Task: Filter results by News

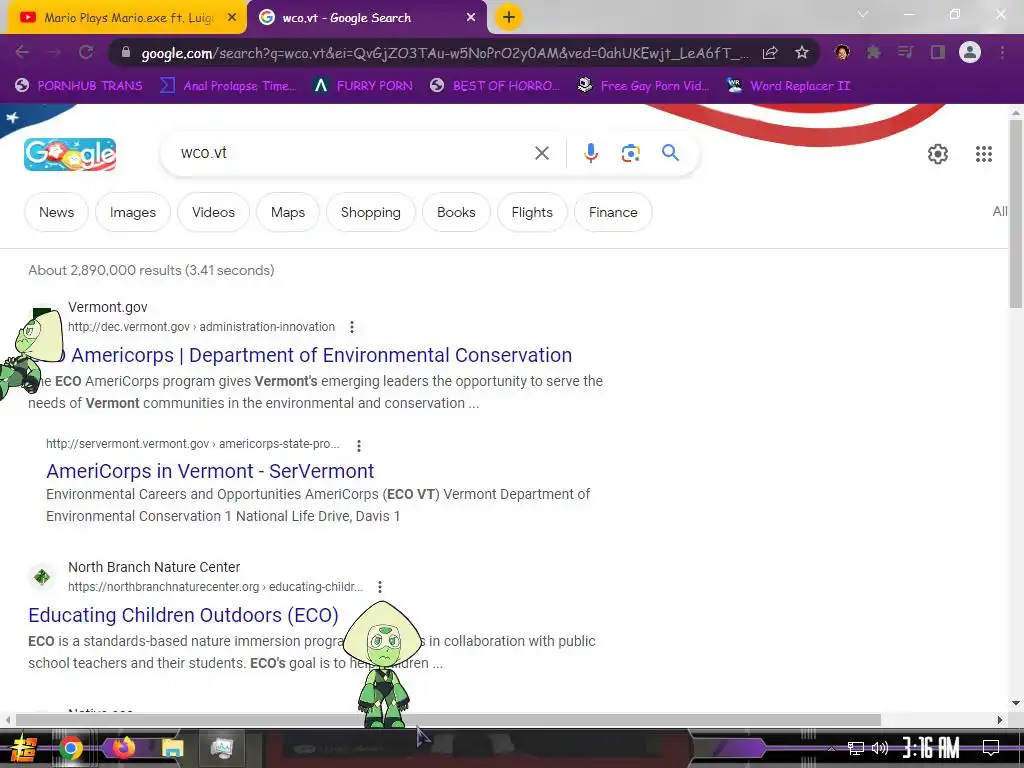Action: 56,212
